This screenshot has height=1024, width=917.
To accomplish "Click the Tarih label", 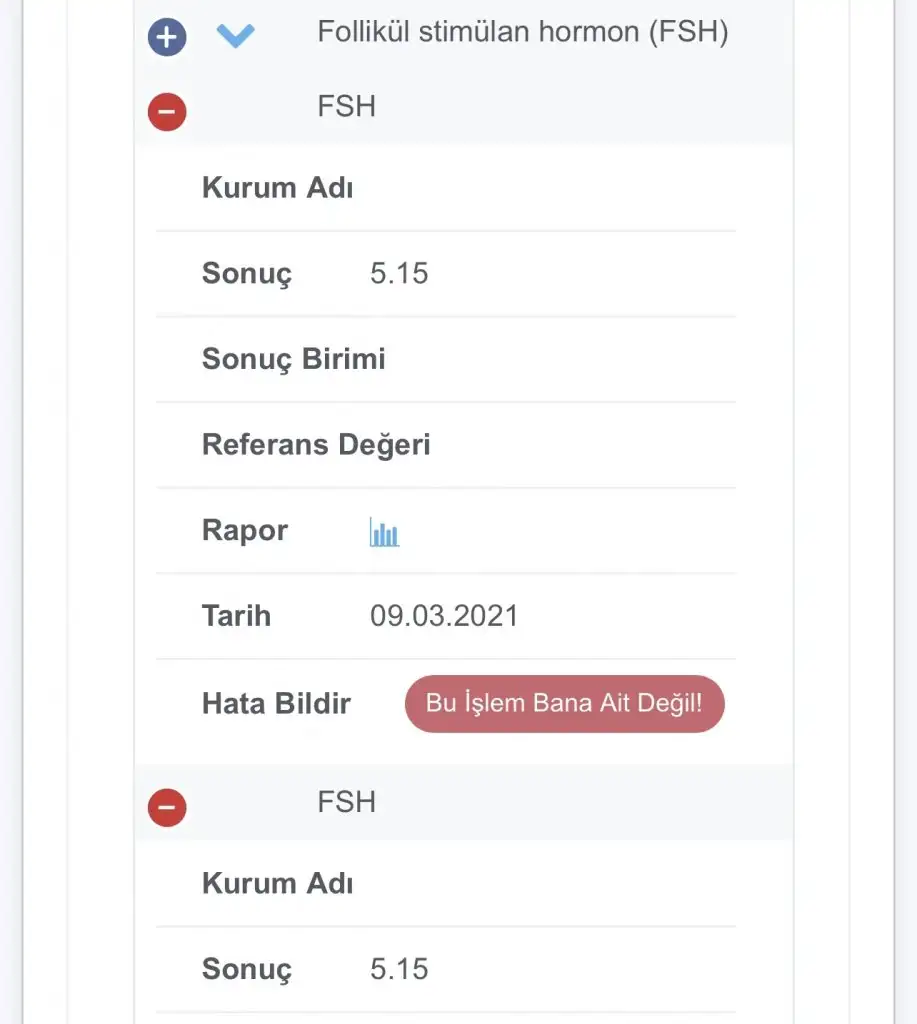I will click(236, 615).
